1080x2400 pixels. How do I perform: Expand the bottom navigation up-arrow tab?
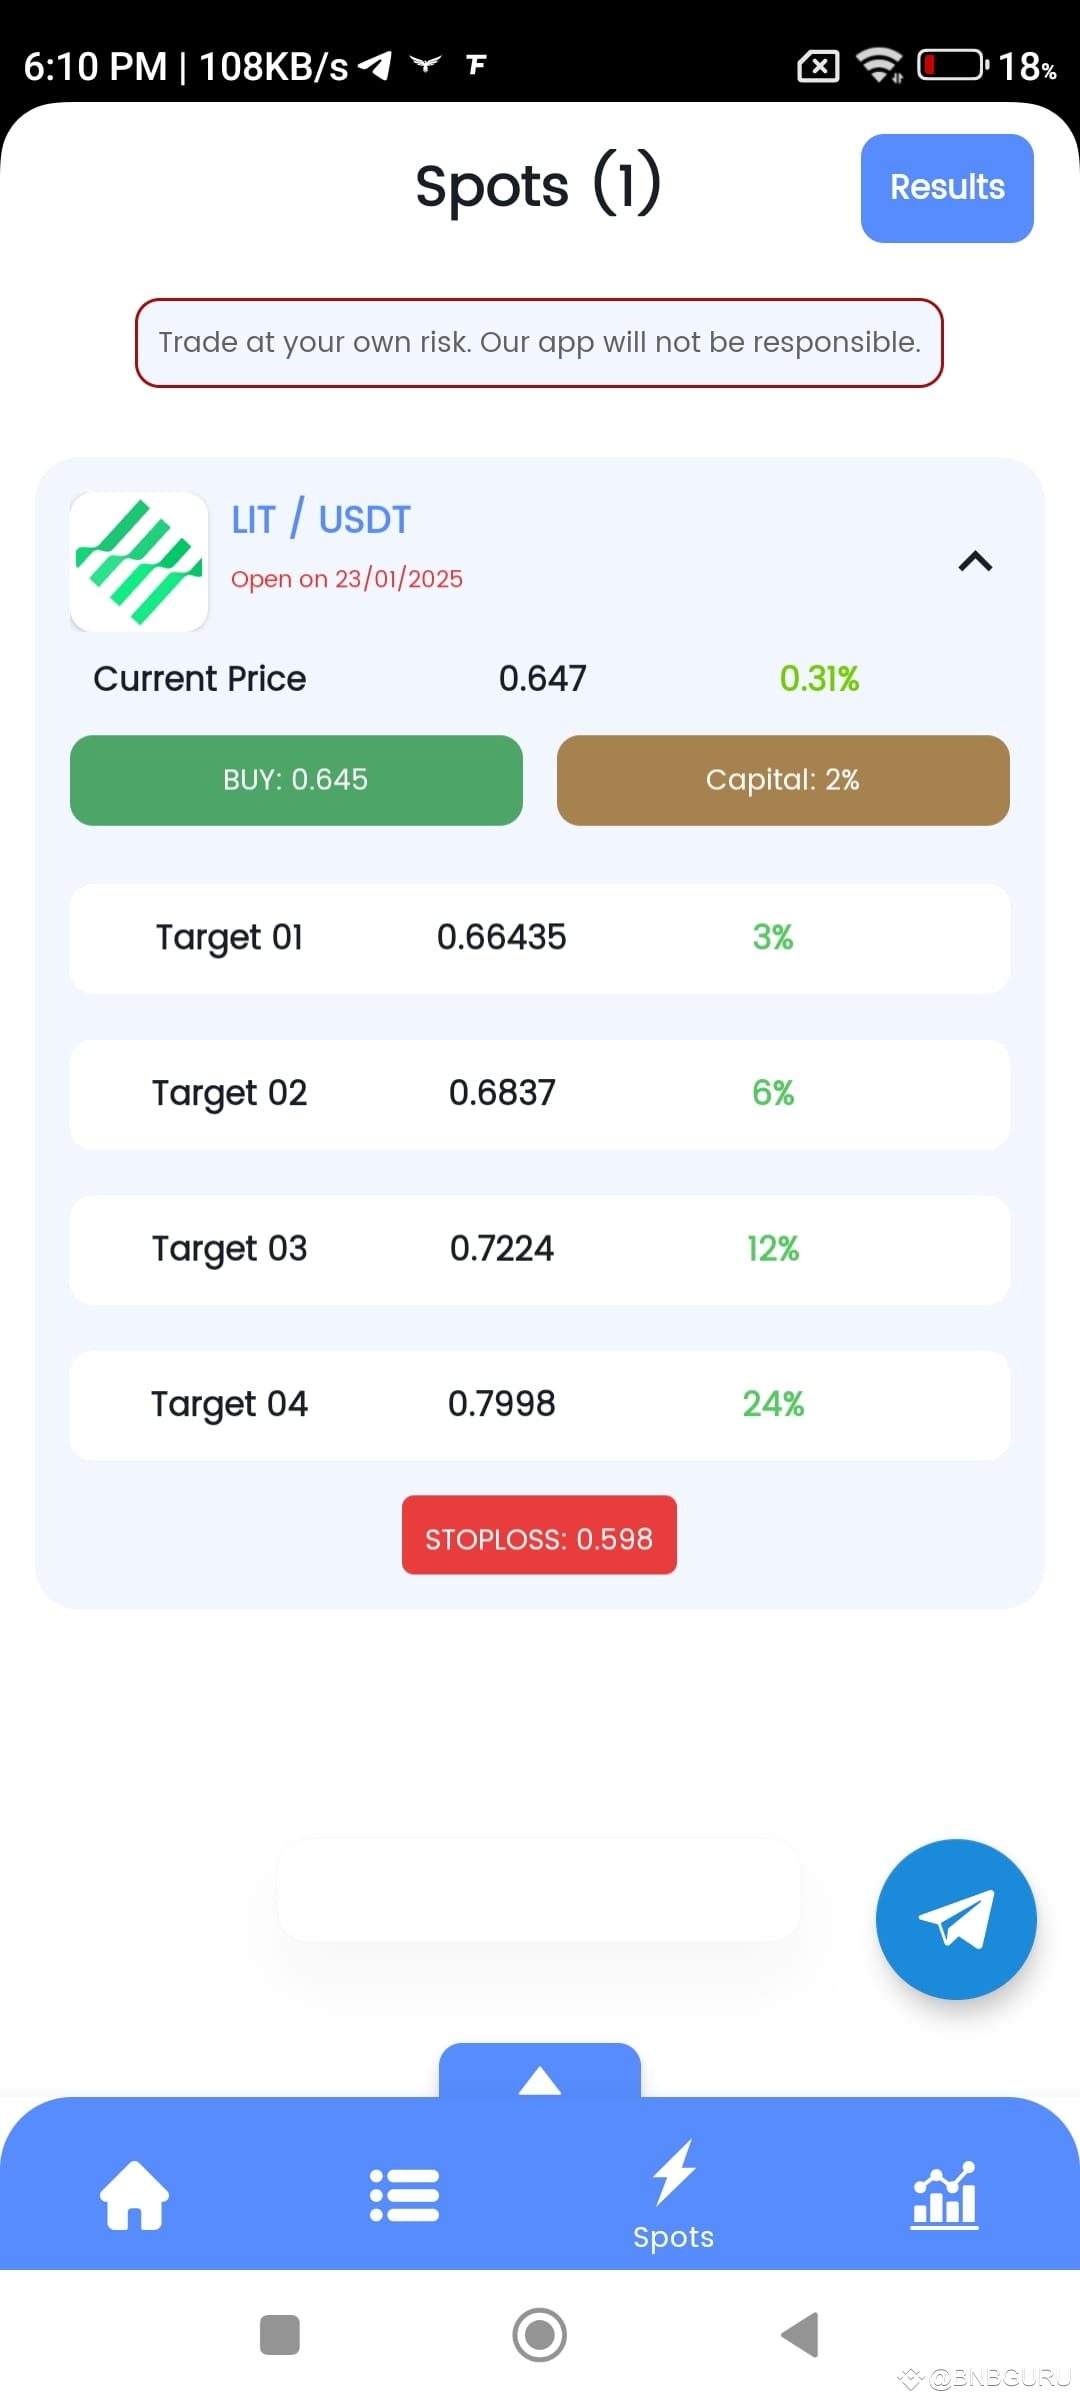pyautogui.click(x=540, y=2072)
